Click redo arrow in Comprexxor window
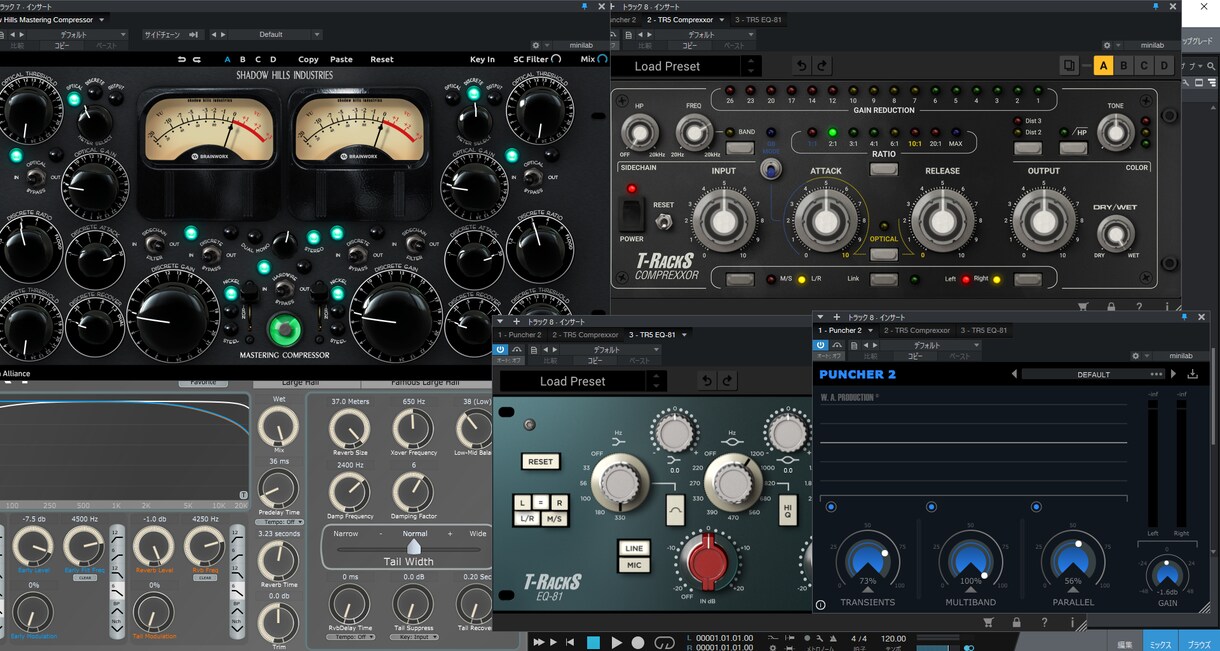 (x=822, y=66)
